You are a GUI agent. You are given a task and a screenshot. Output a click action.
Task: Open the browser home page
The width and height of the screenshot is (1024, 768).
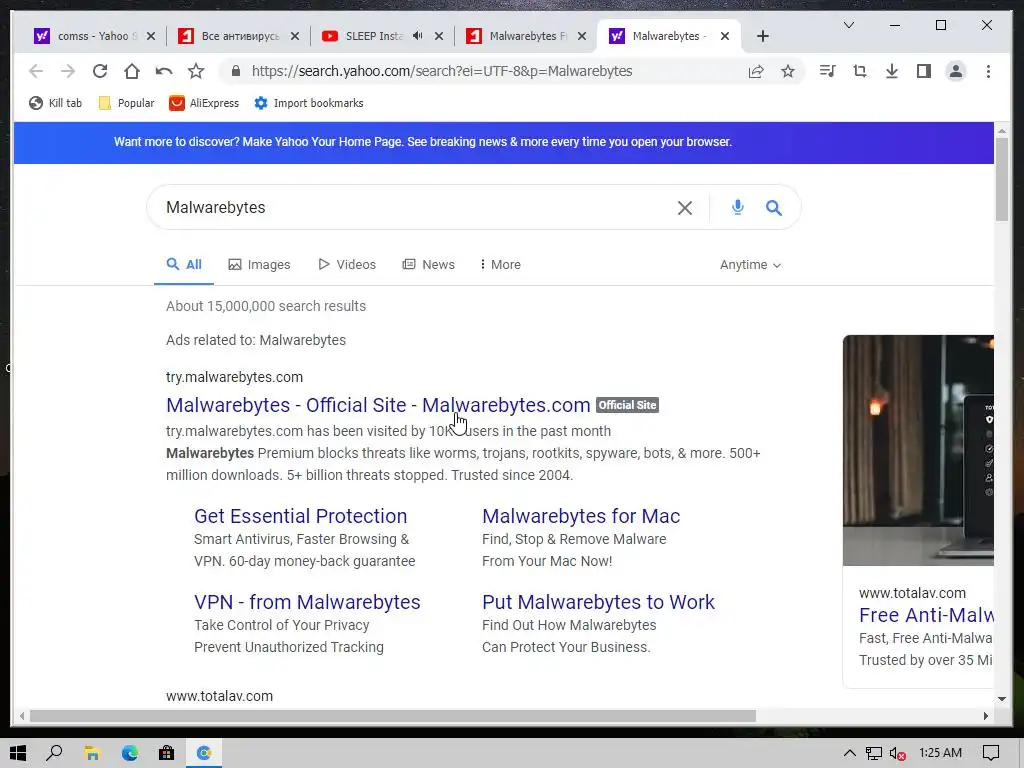tap(131, 71)
